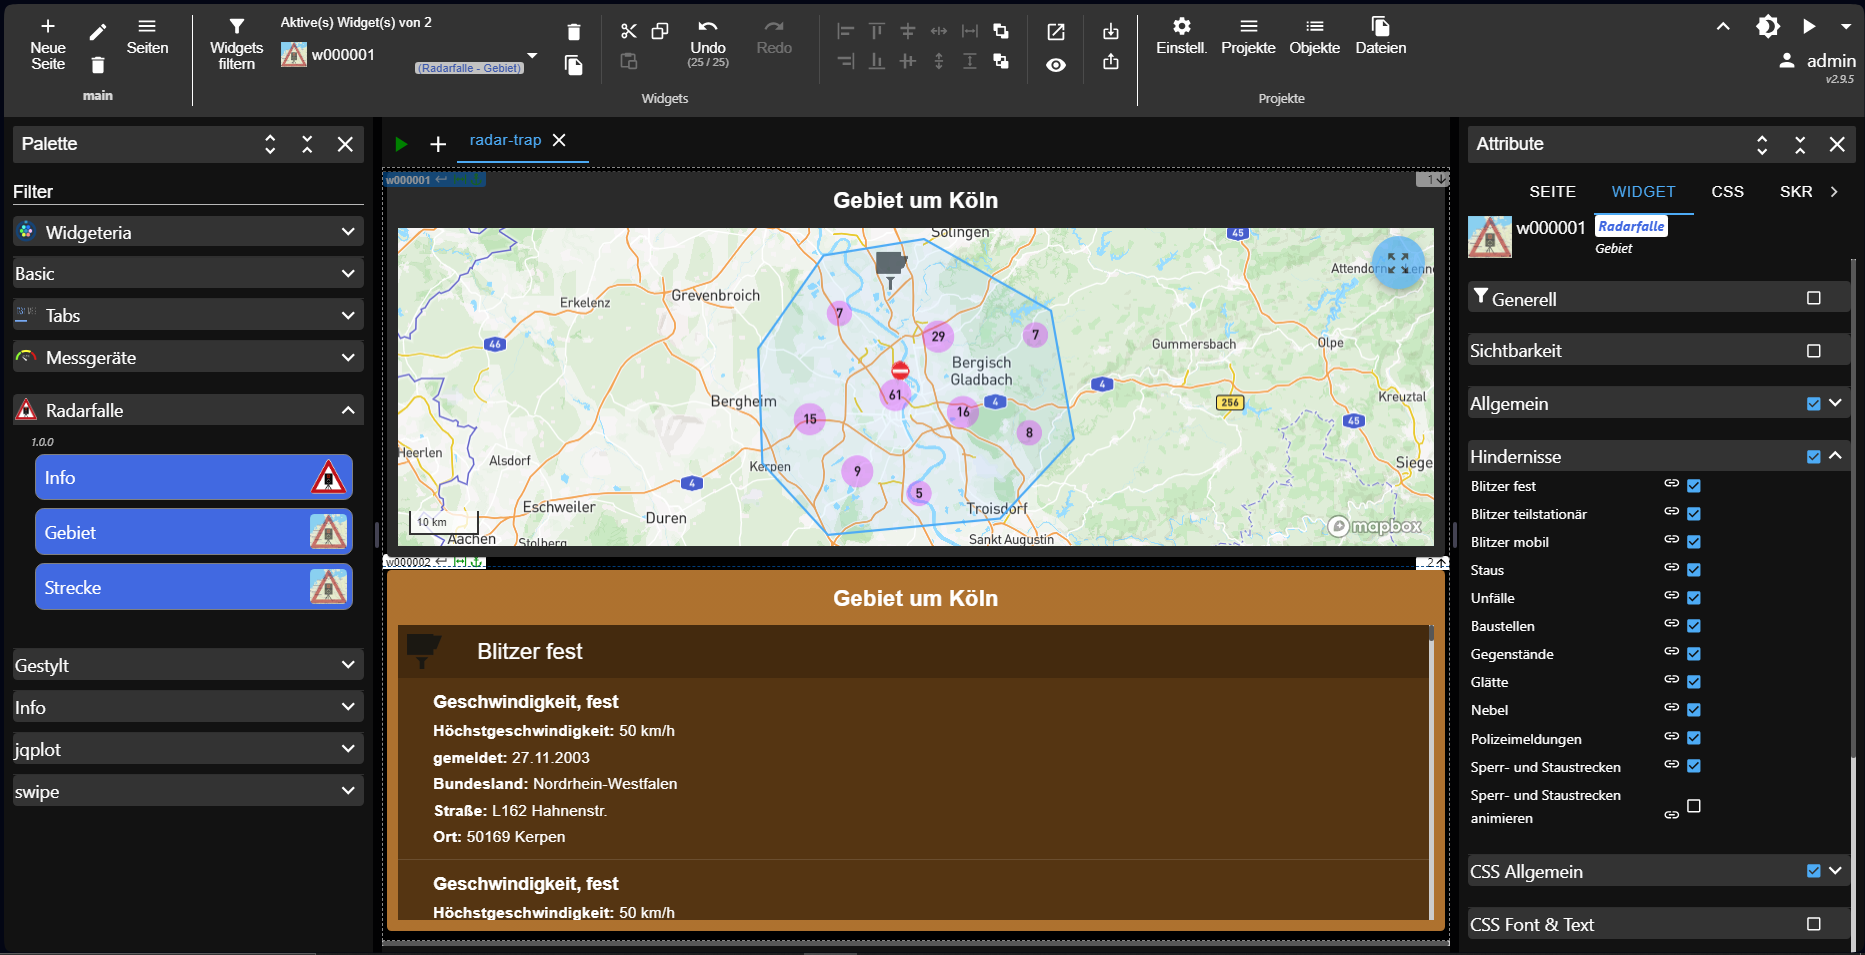Open the active widget dropdown arrow

(x=532, y=56)
